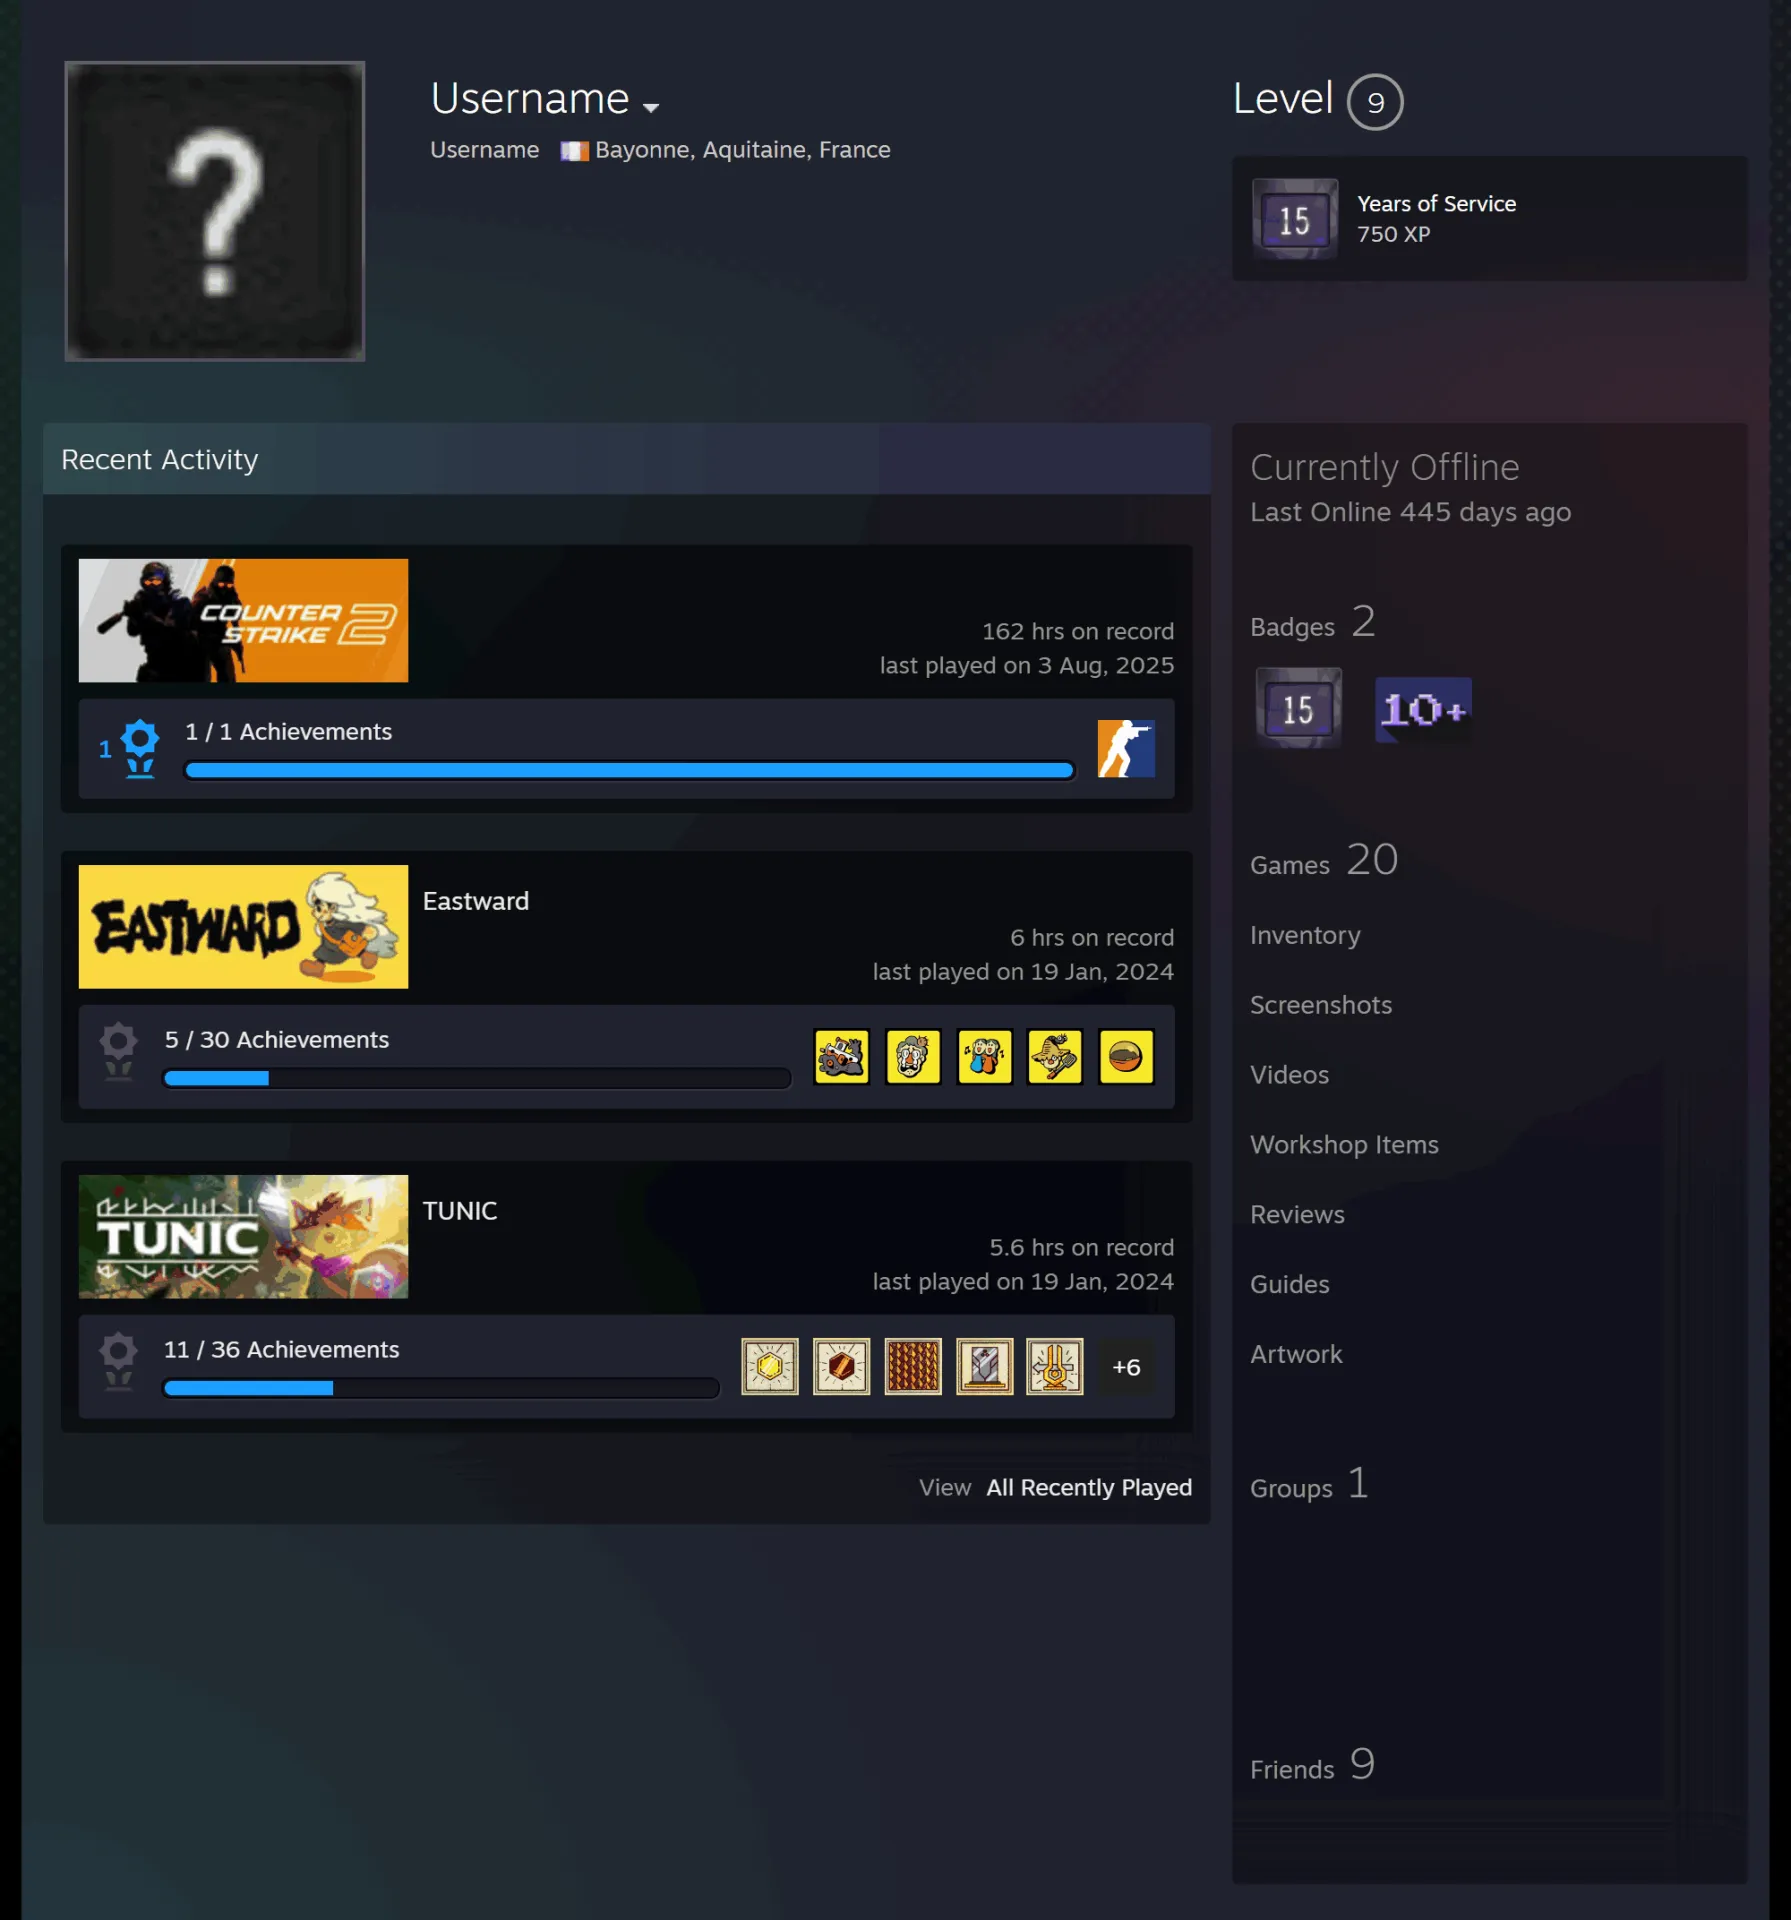Screen dimensions: 1791x1920
Task: Click TUNIC red gem achievement icon
Action: [842, 1366]
